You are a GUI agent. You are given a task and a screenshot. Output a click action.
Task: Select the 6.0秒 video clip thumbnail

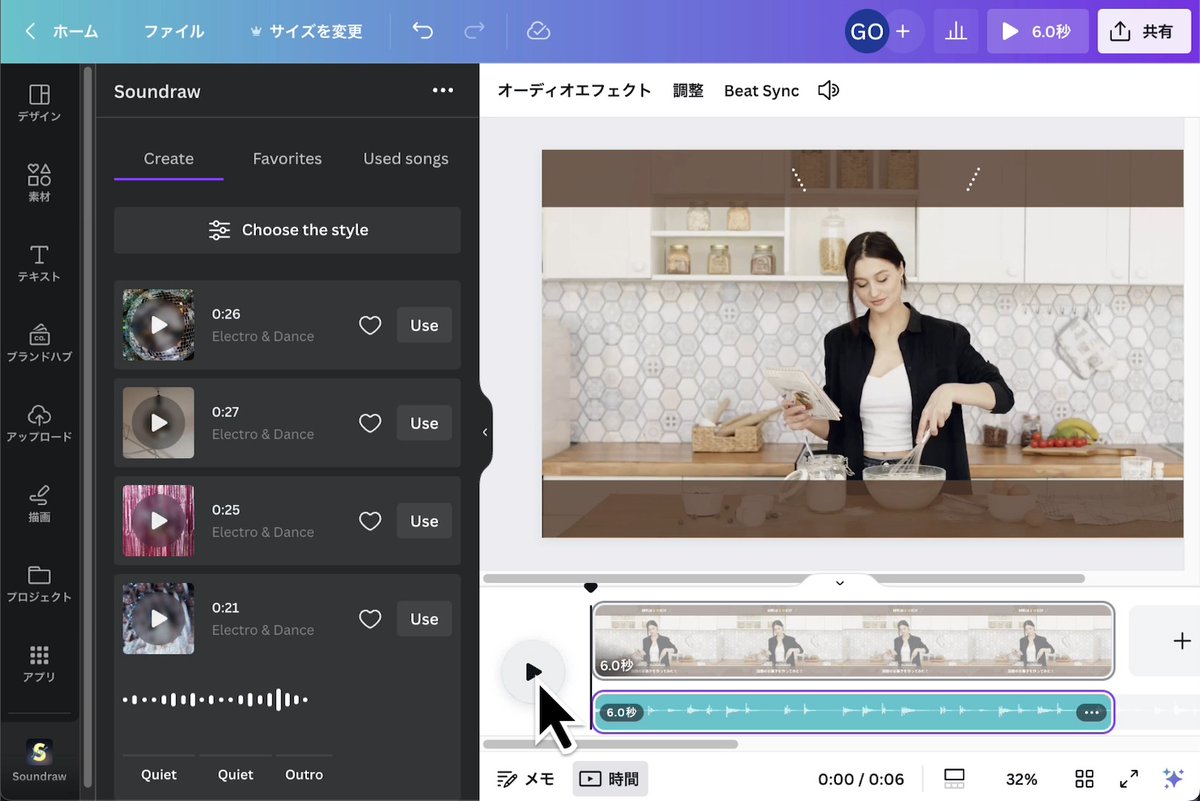click(852, 640)
